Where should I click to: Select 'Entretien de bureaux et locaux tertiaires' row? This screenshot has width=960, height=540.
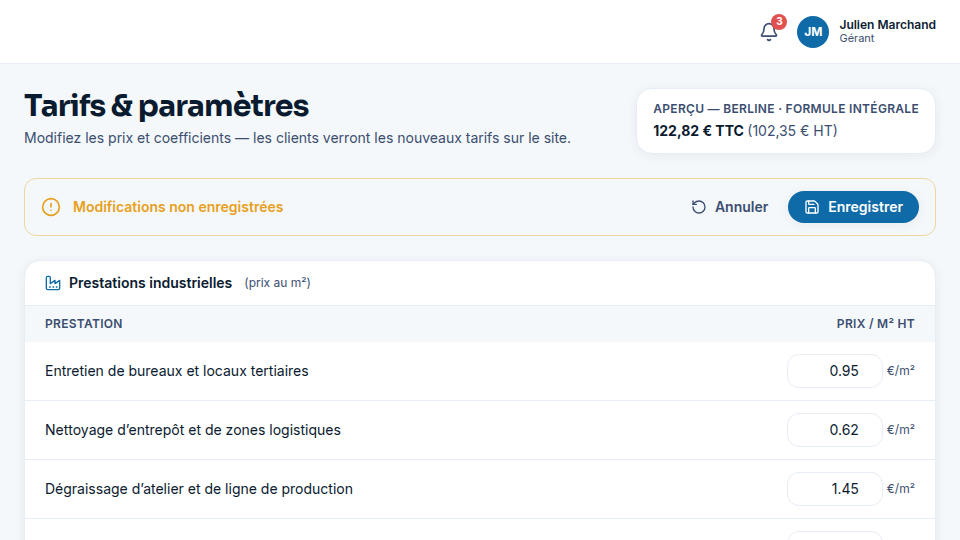(480, 371)
